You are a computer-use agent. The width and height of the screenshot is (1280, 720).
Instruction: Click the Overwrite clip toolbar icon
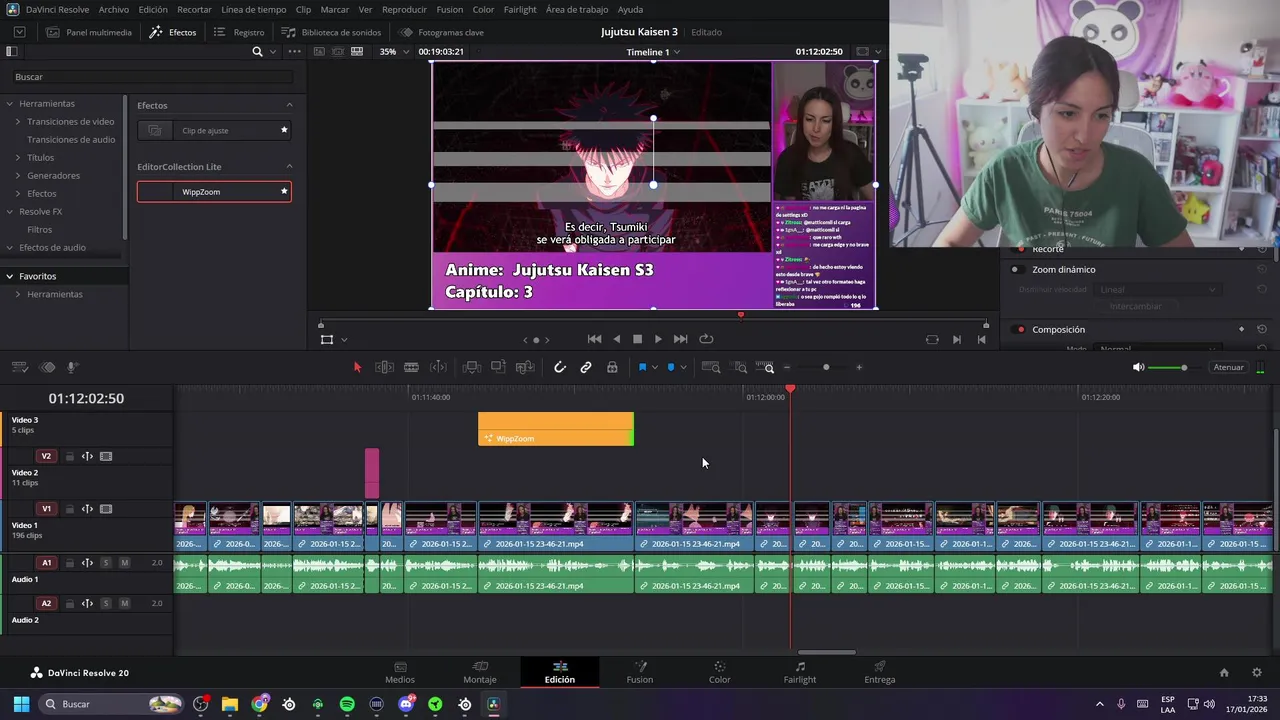498,367
